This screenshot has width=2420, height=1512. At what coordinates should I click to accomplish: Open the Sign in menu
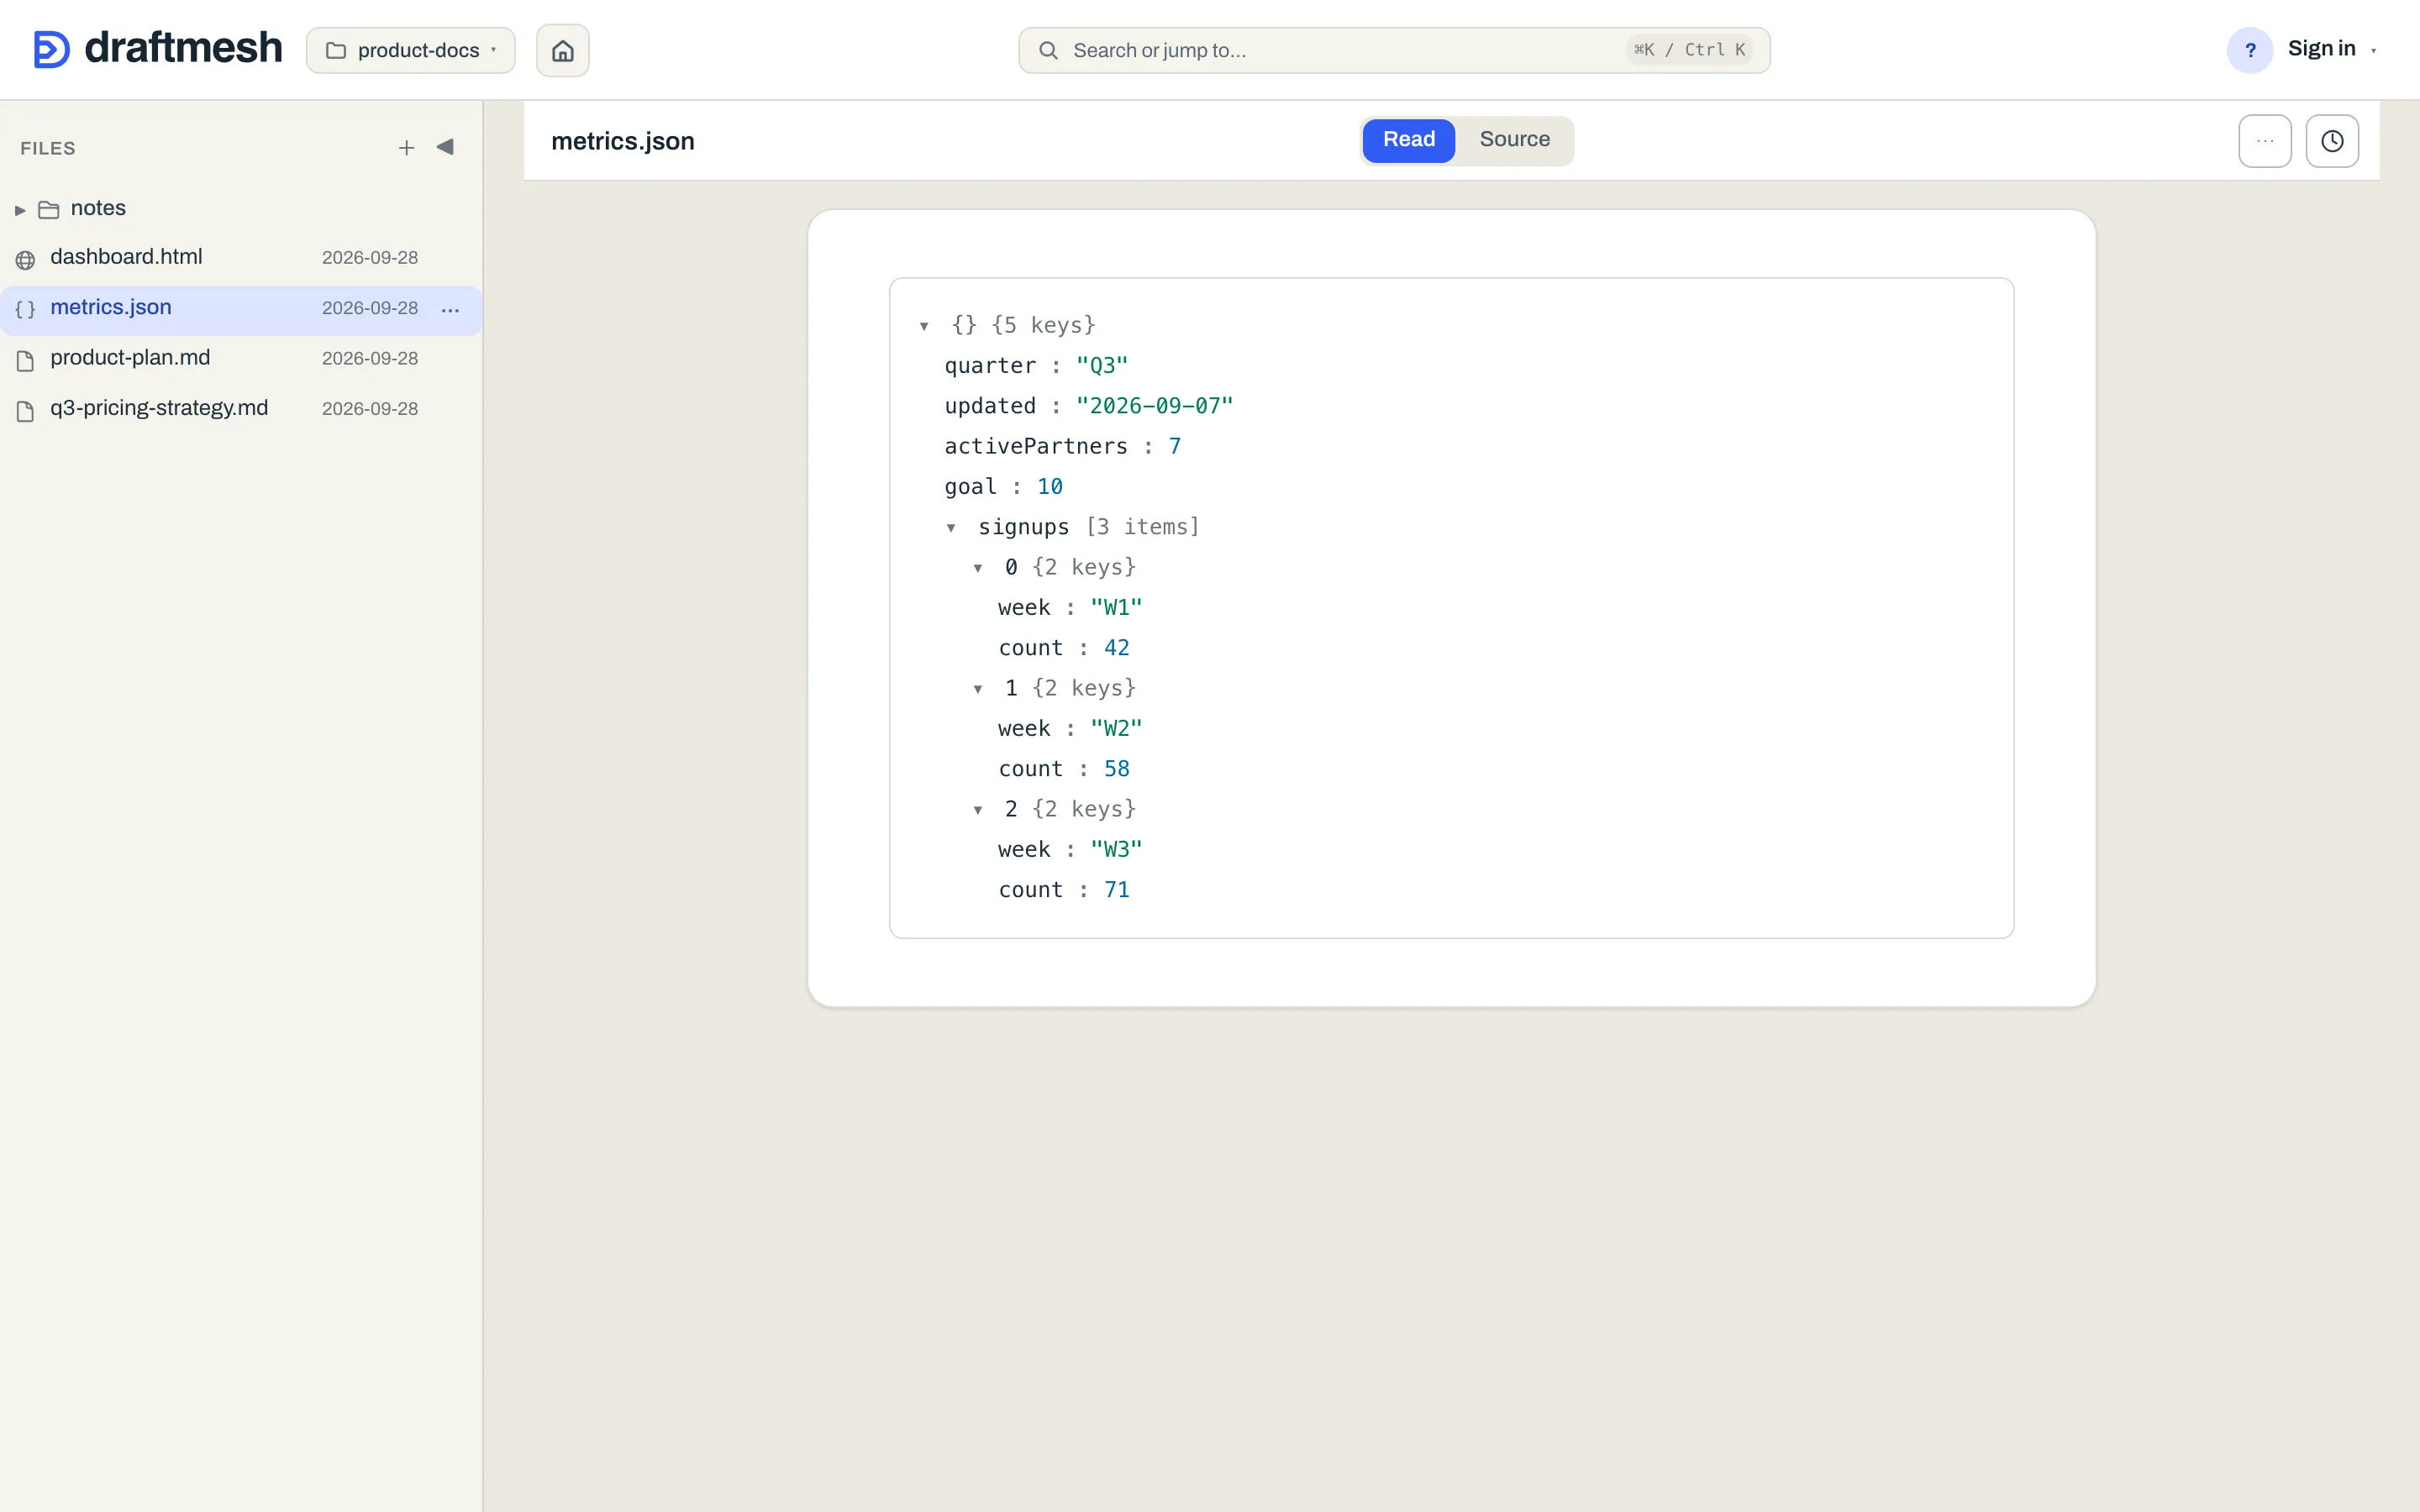pyautogui.click(x=2331, y=49)
